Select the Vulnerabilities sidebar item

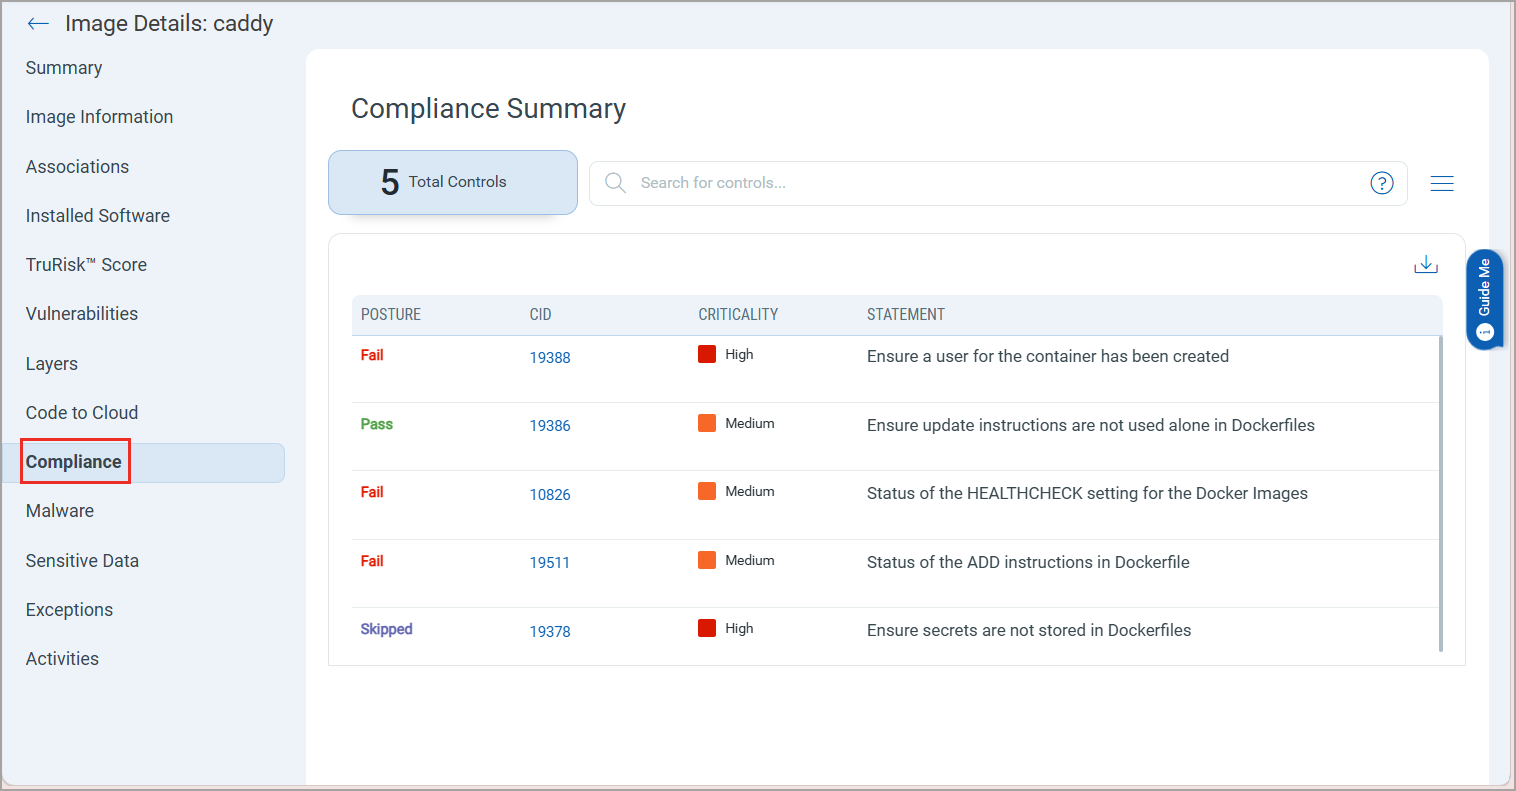(x=82, y=314)
